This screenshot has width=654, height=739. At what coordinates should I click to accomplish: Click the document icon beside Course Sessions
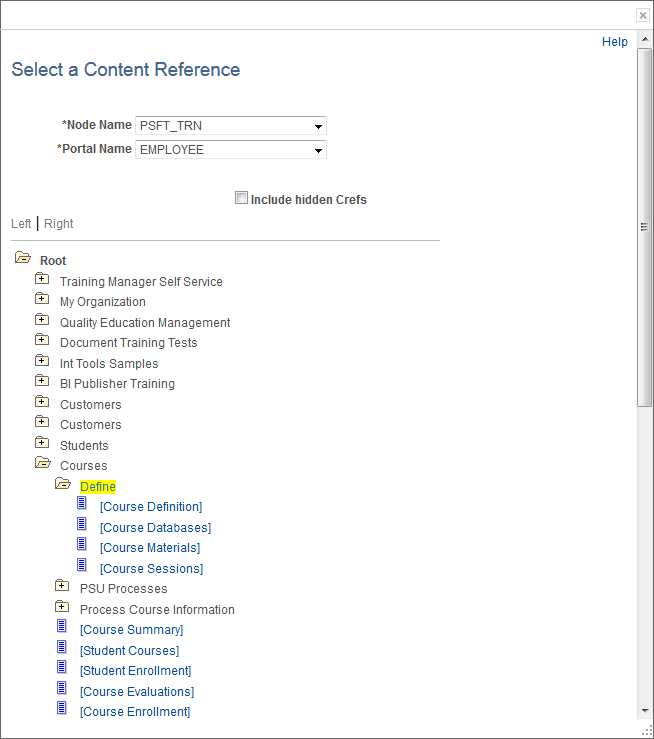pos(82,565)
